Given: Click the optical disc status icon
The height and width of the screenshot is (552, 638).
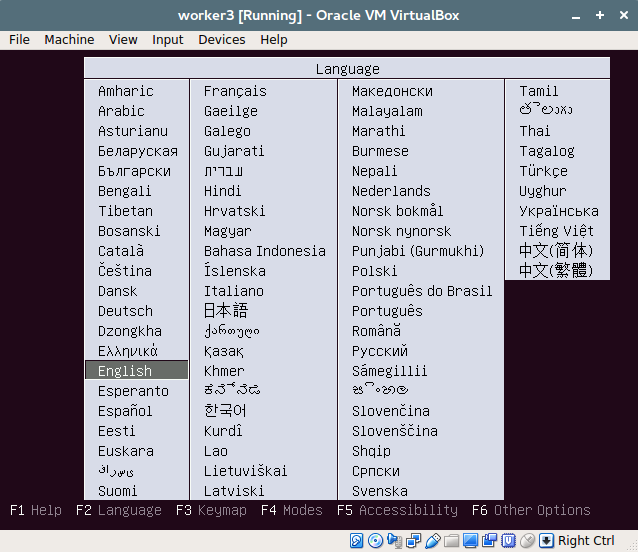Looking at the screenshot, I should point(375,541).
